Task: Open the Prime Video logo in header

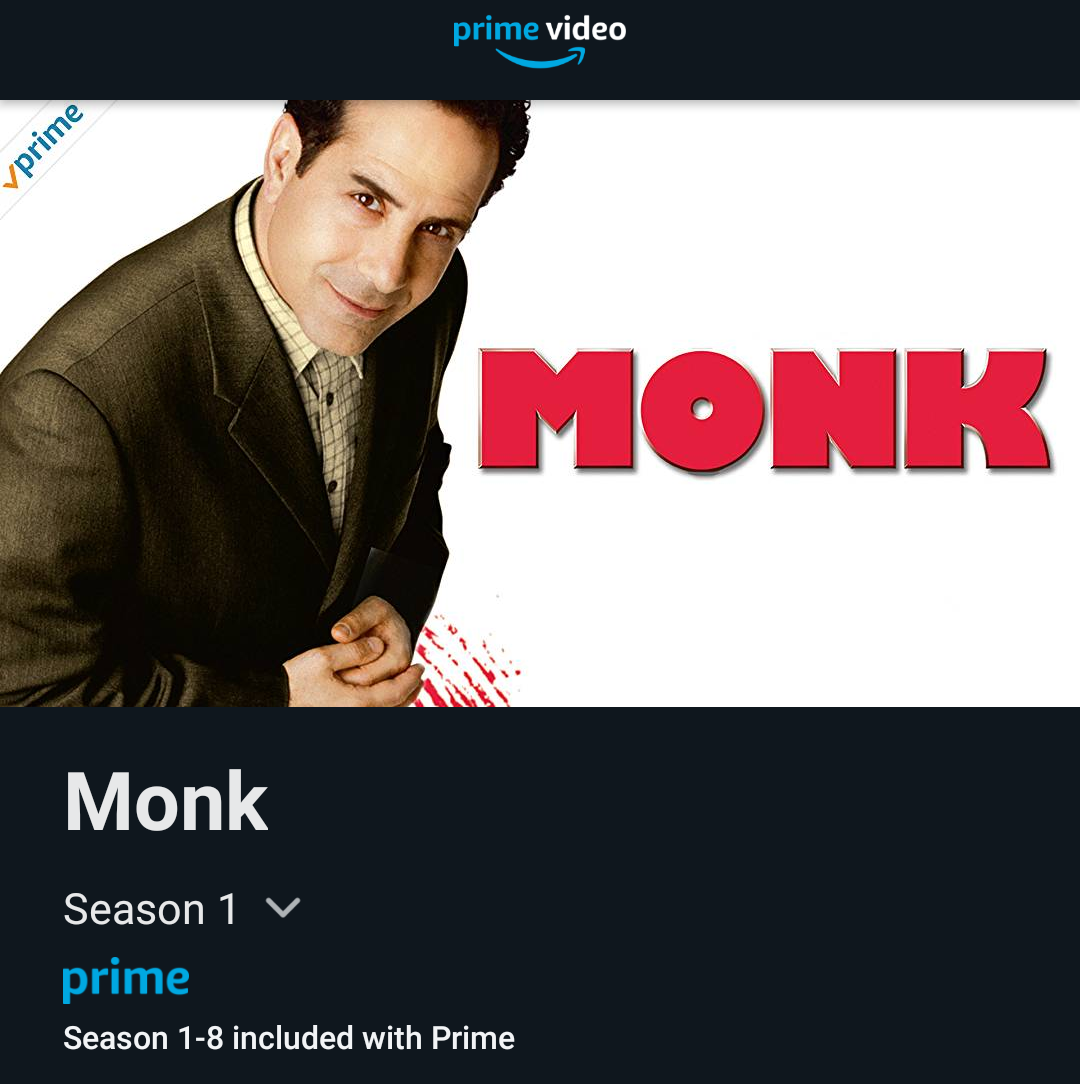Action: pos(539,41)
